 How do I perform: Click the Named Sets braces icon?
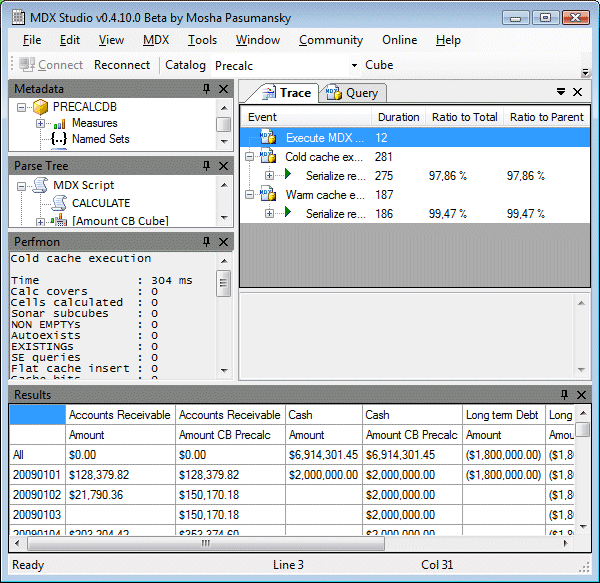[59, 139]
